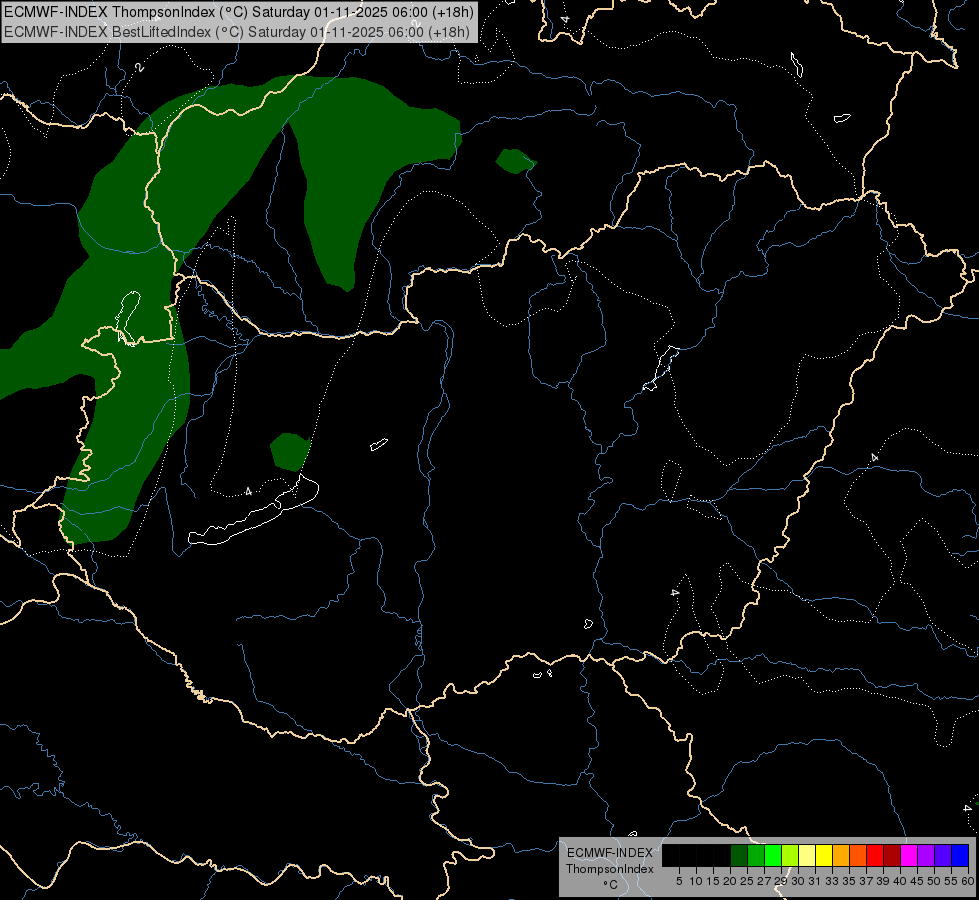Click the BestLiftedIndex title line at top
The height and width of the screenshot is (900, 979).
point(237,31)
